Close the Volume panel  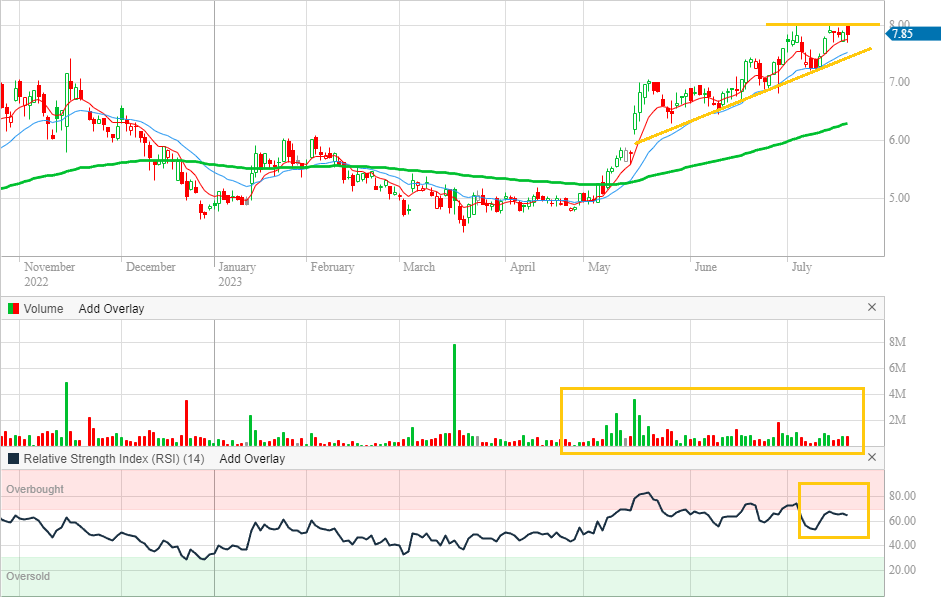click(x=871, y=308)
